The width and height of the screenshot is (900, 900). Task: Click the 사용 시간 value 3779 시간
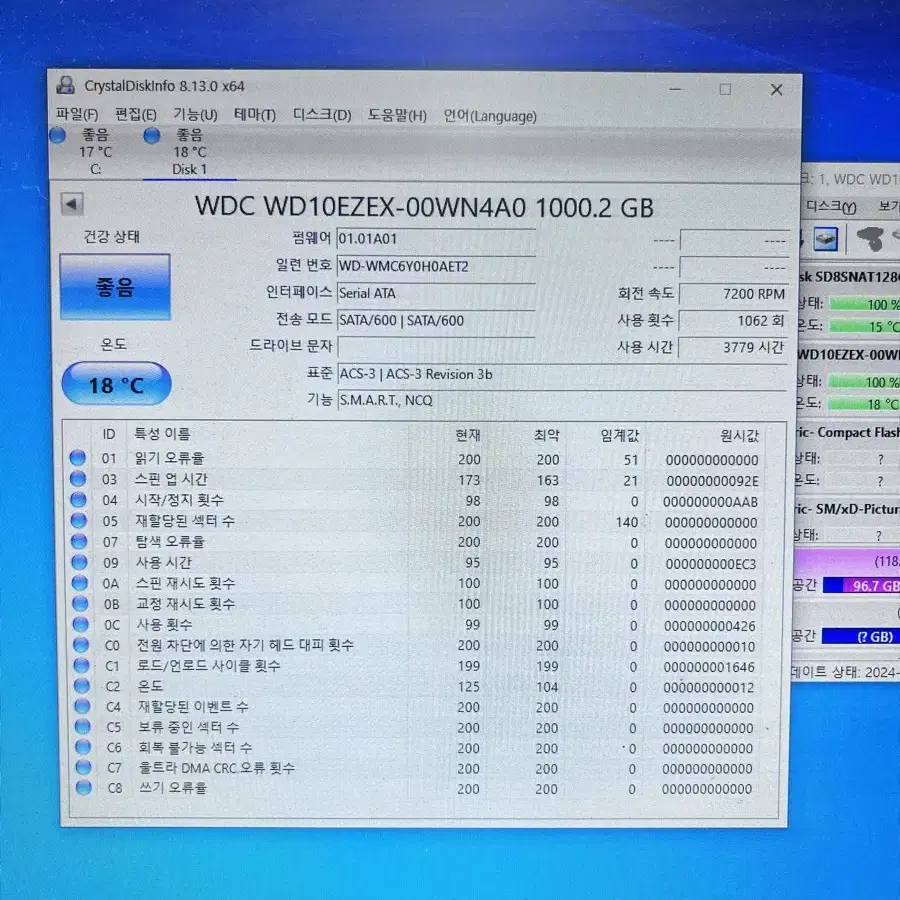pos(733,347)
